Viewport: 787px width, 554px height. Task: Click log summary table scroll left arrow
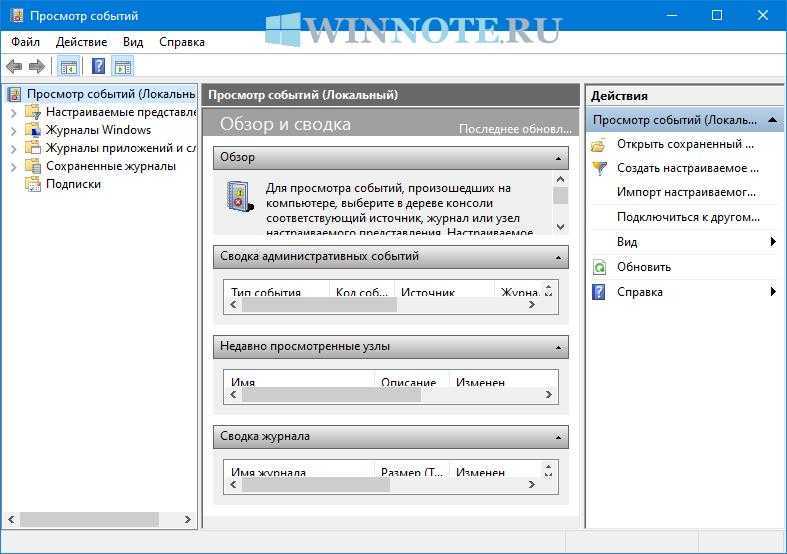coord(233,484)
